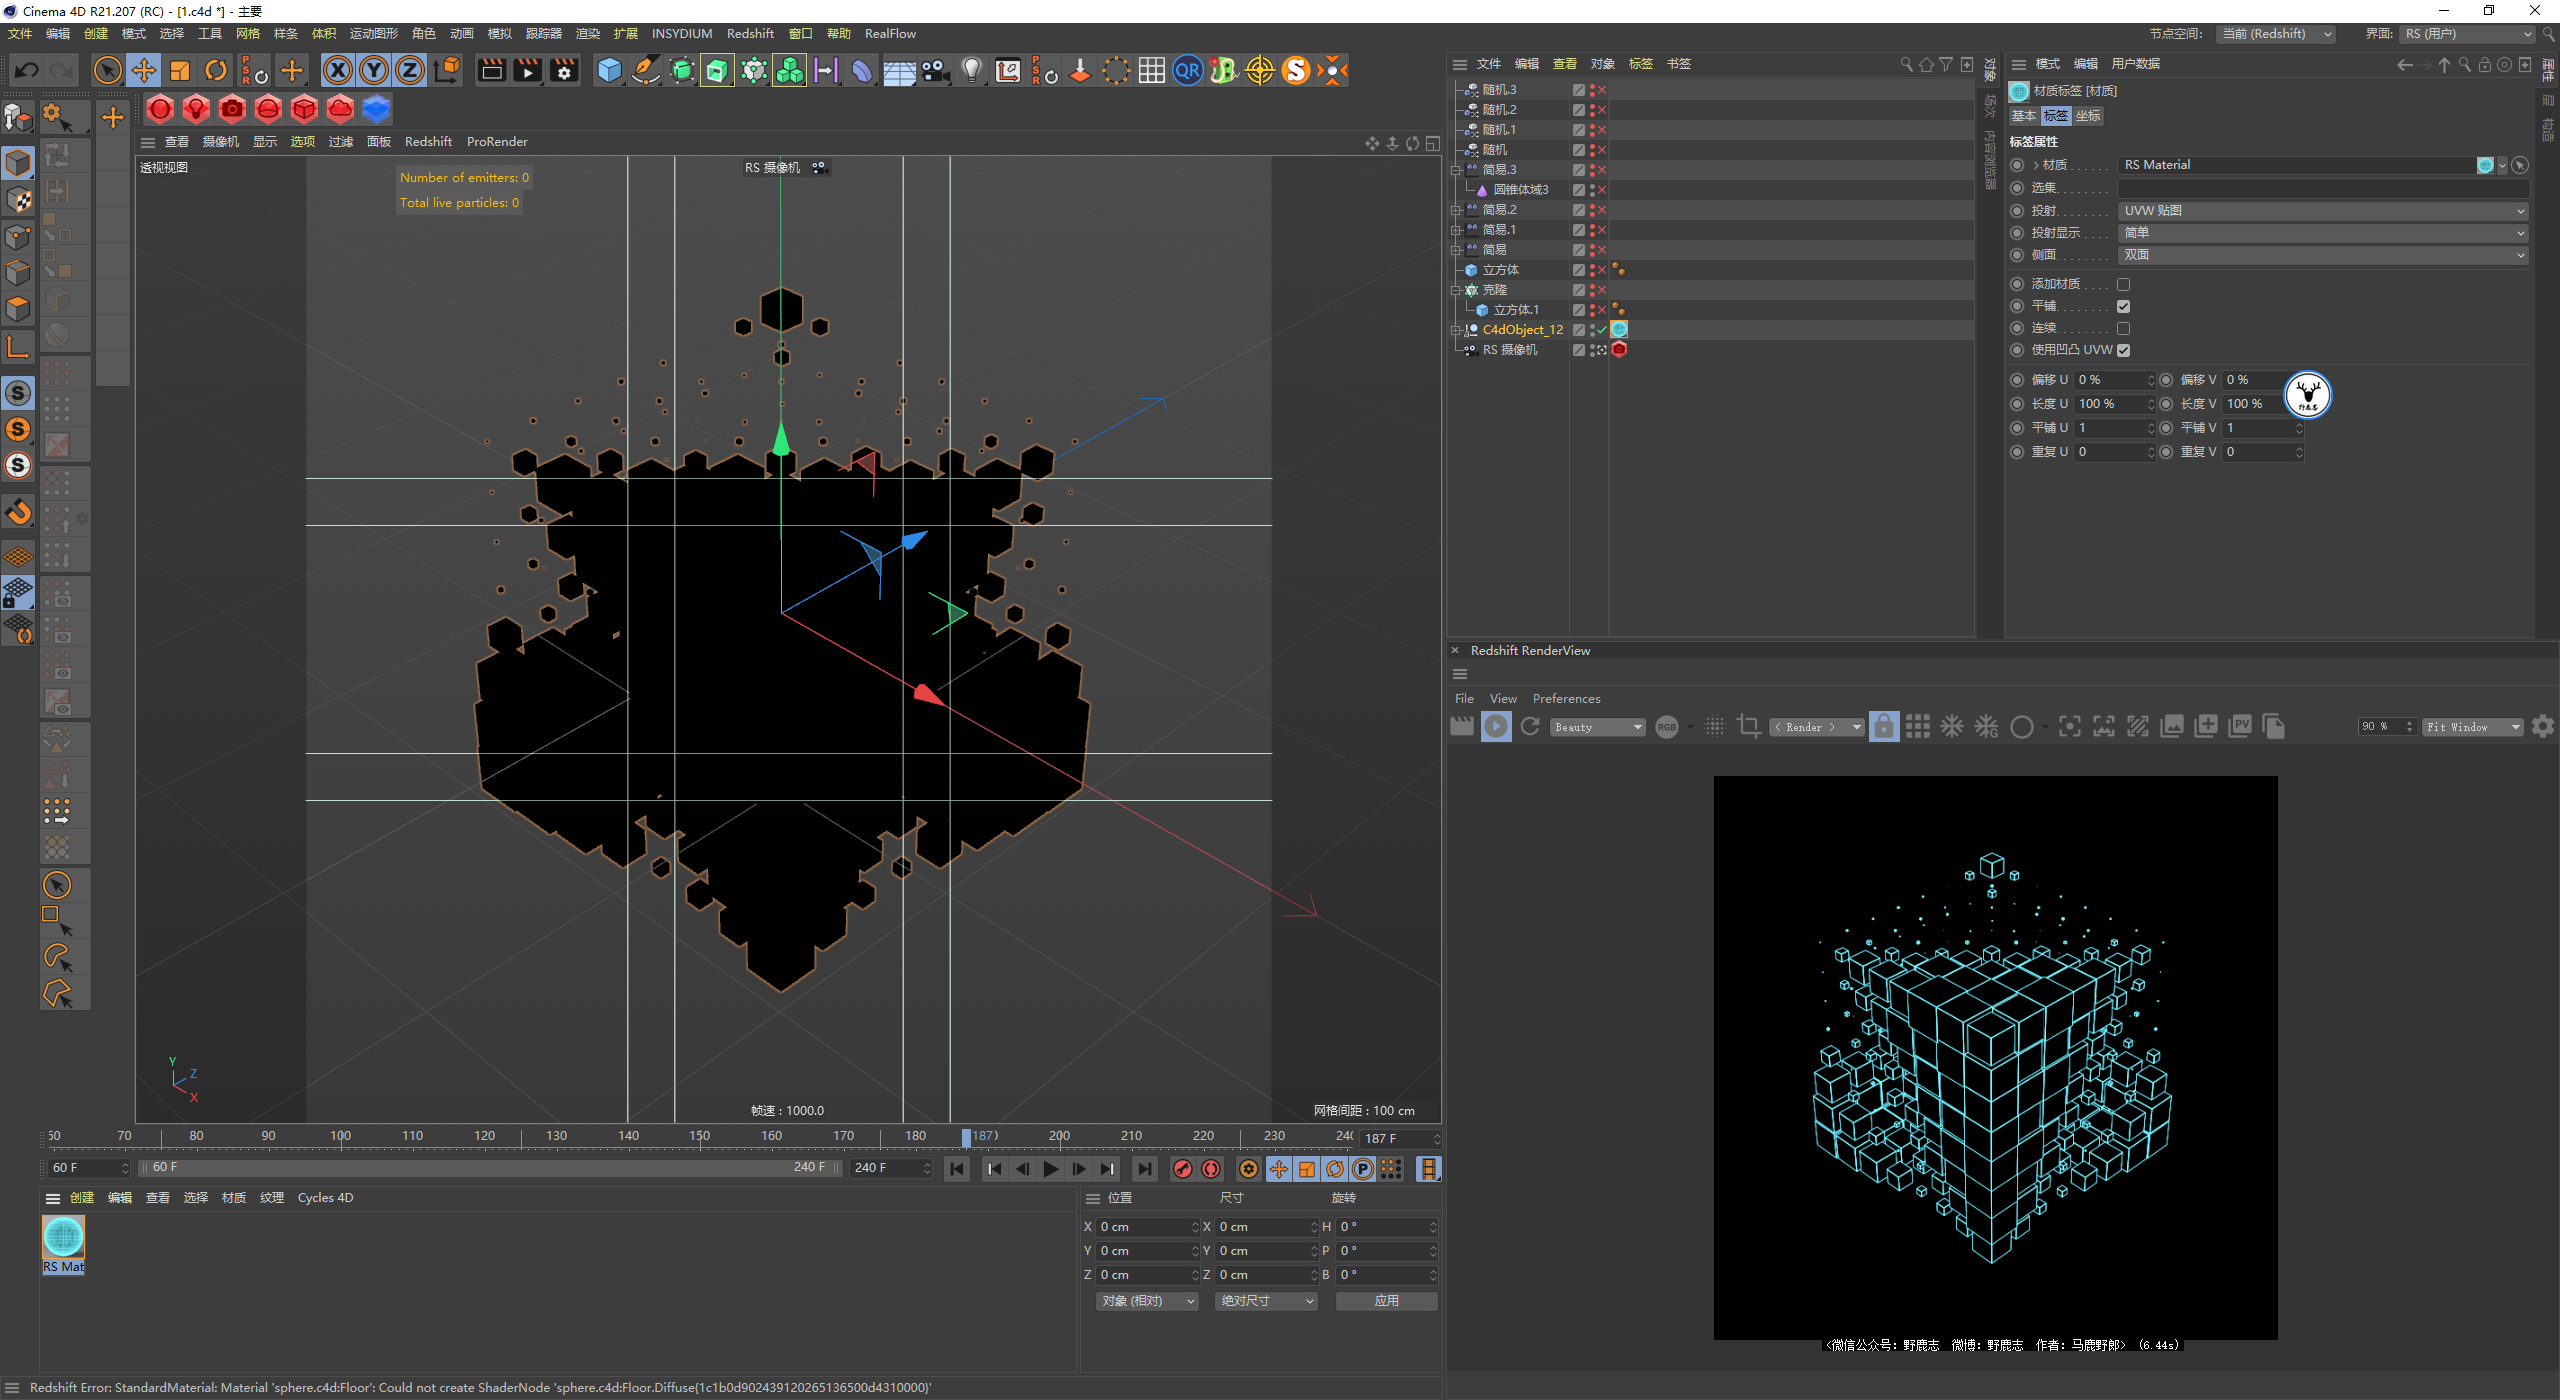Toggle the 使用凹凸 UVW checkbox

click(2123, 350)
